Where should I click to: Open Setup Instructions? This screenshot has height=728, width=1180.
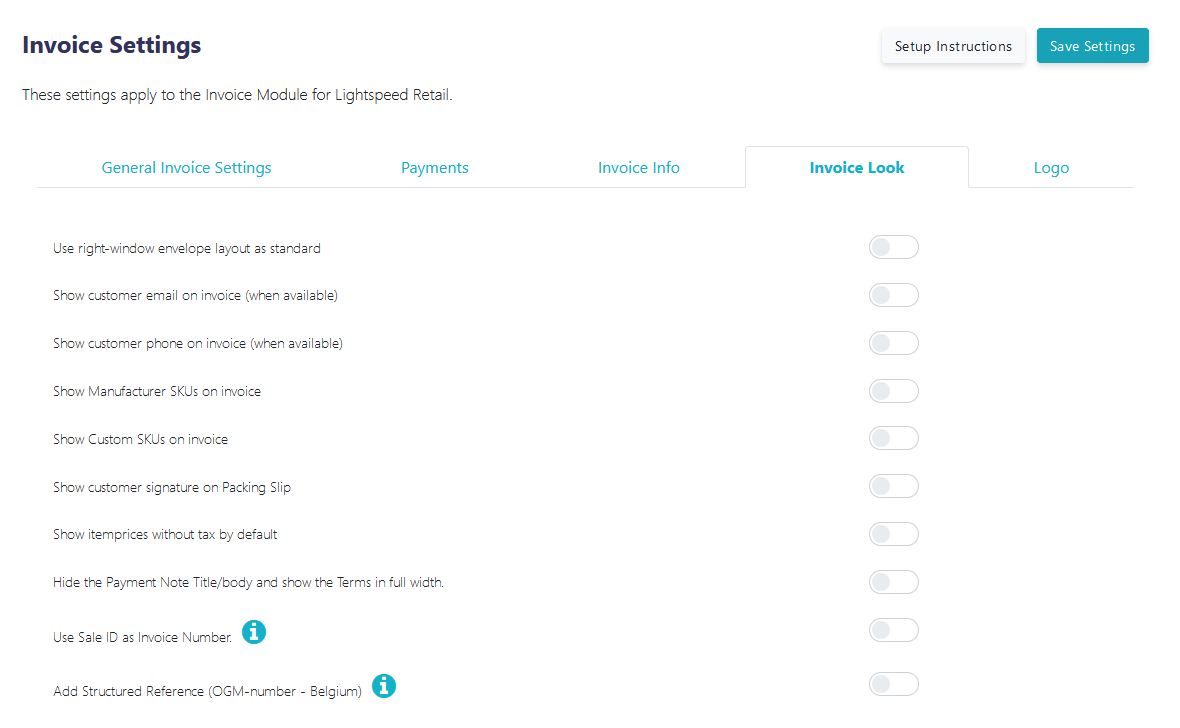[x=953, y=46]
